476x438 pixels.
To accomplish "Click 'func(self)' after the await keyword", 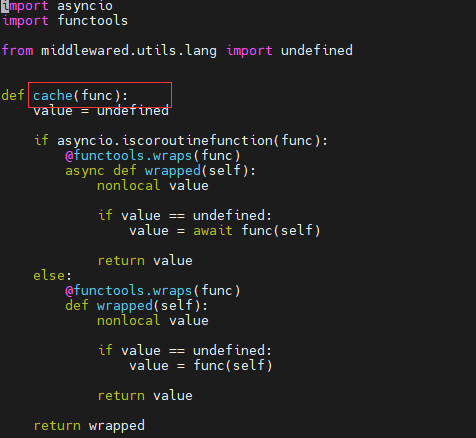I will pyautogui.click(x=281, y=231).
